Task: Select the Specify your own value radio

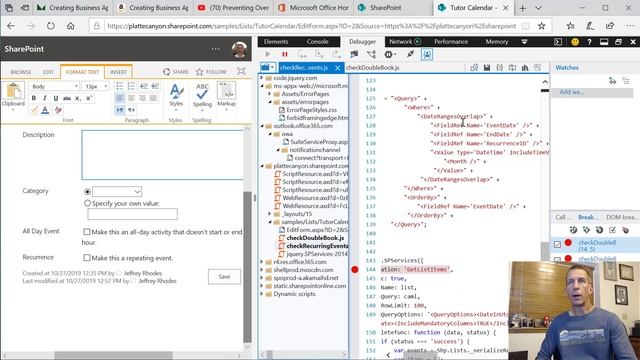Action: [87, 203]
